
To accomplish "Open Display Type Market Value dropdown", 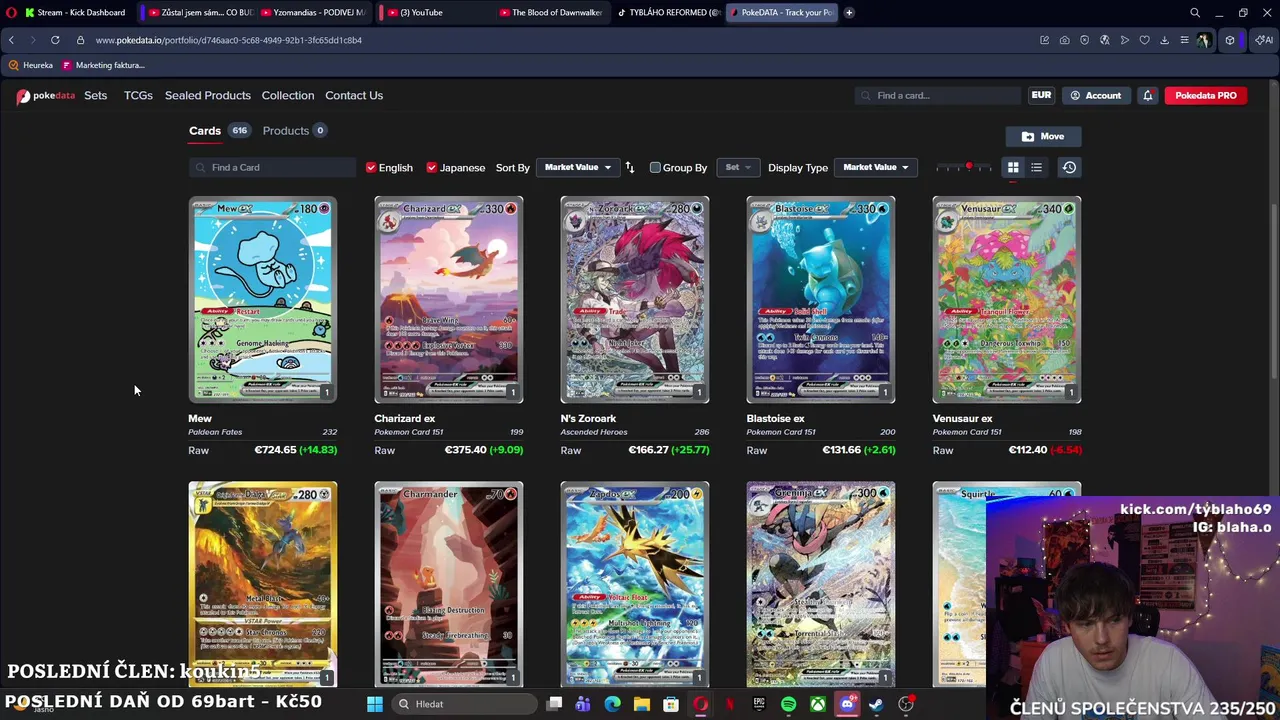I will tap(875, 168).
